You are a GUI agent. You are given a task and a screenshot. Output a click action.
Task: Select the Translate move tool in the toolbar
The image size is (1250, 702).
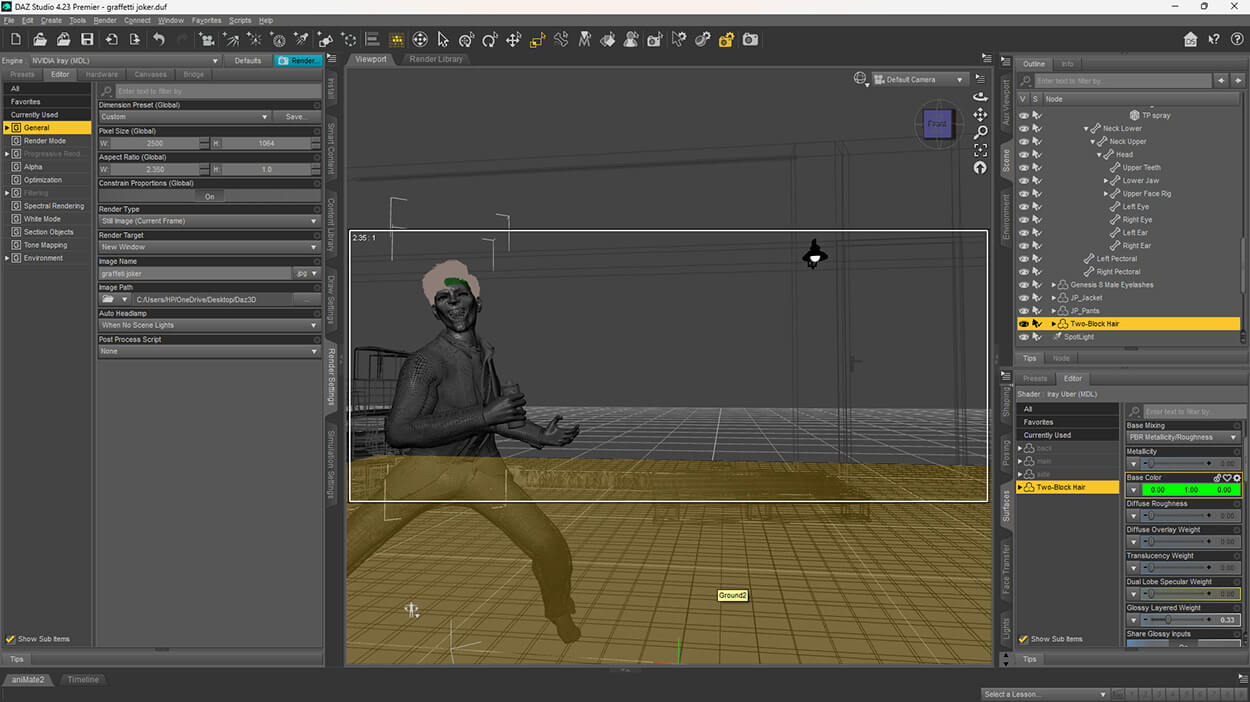click(x=514, y=40)
